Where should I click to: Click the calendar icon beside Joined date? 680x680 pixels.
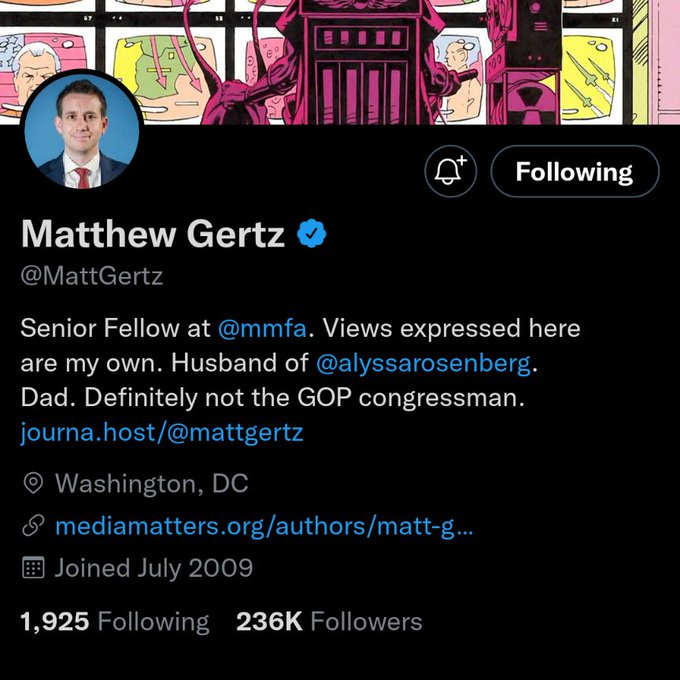pyautogui.click(x=33, y=568)
